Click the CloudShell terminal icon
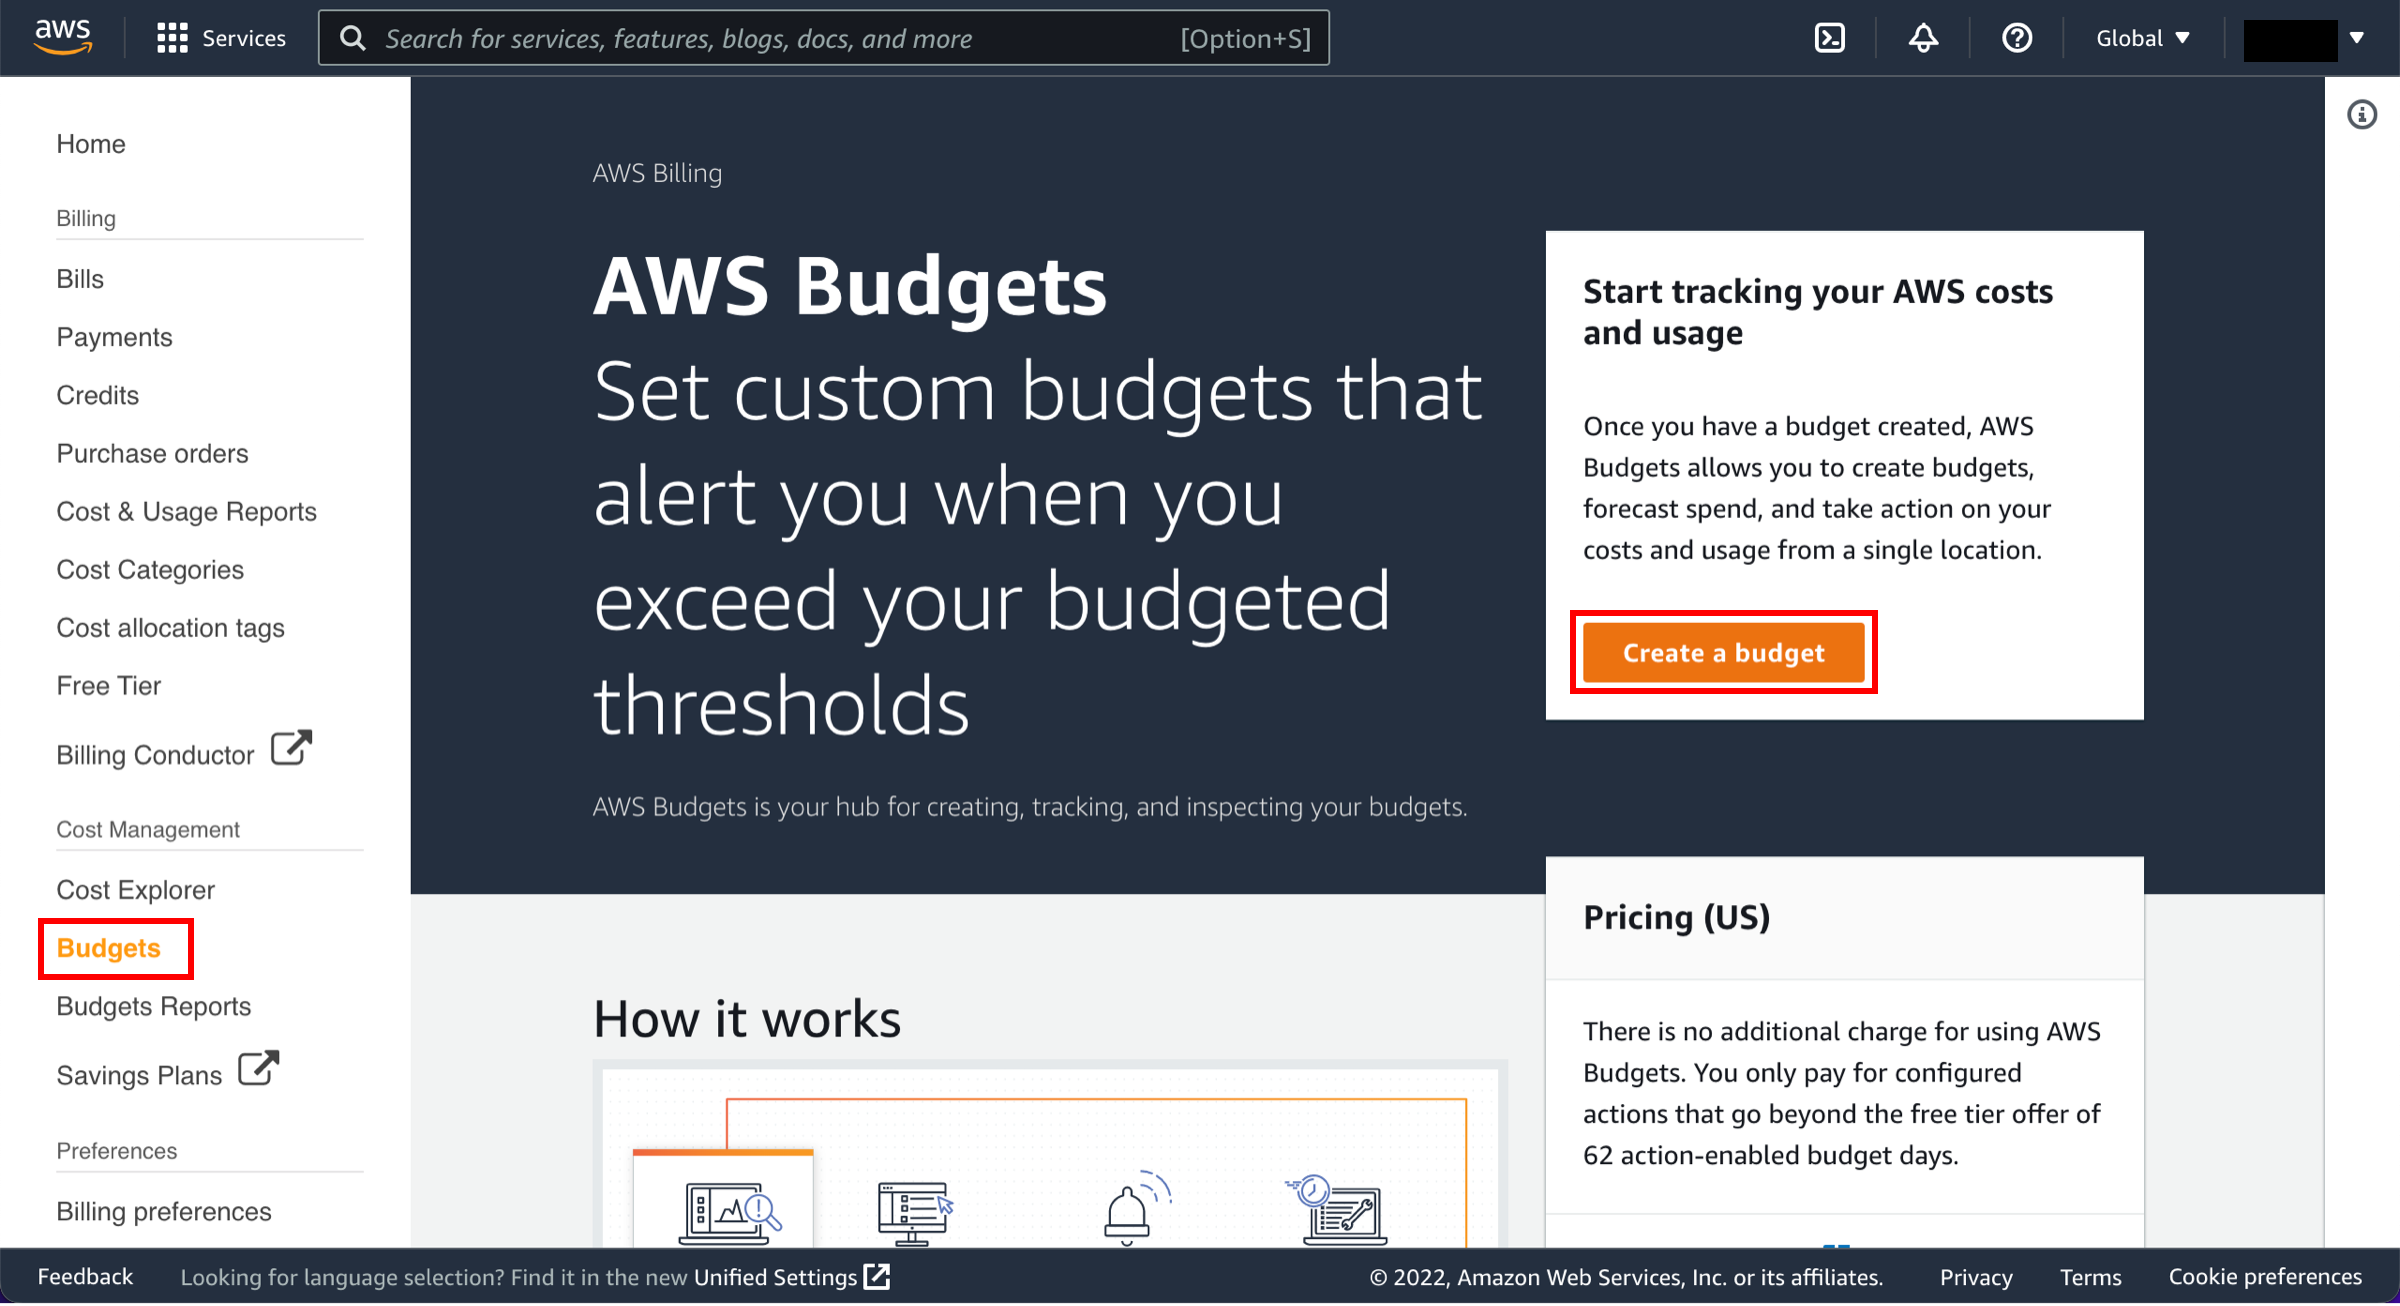Viewport: 2400px width, 1306px height. coord(1829,35)
